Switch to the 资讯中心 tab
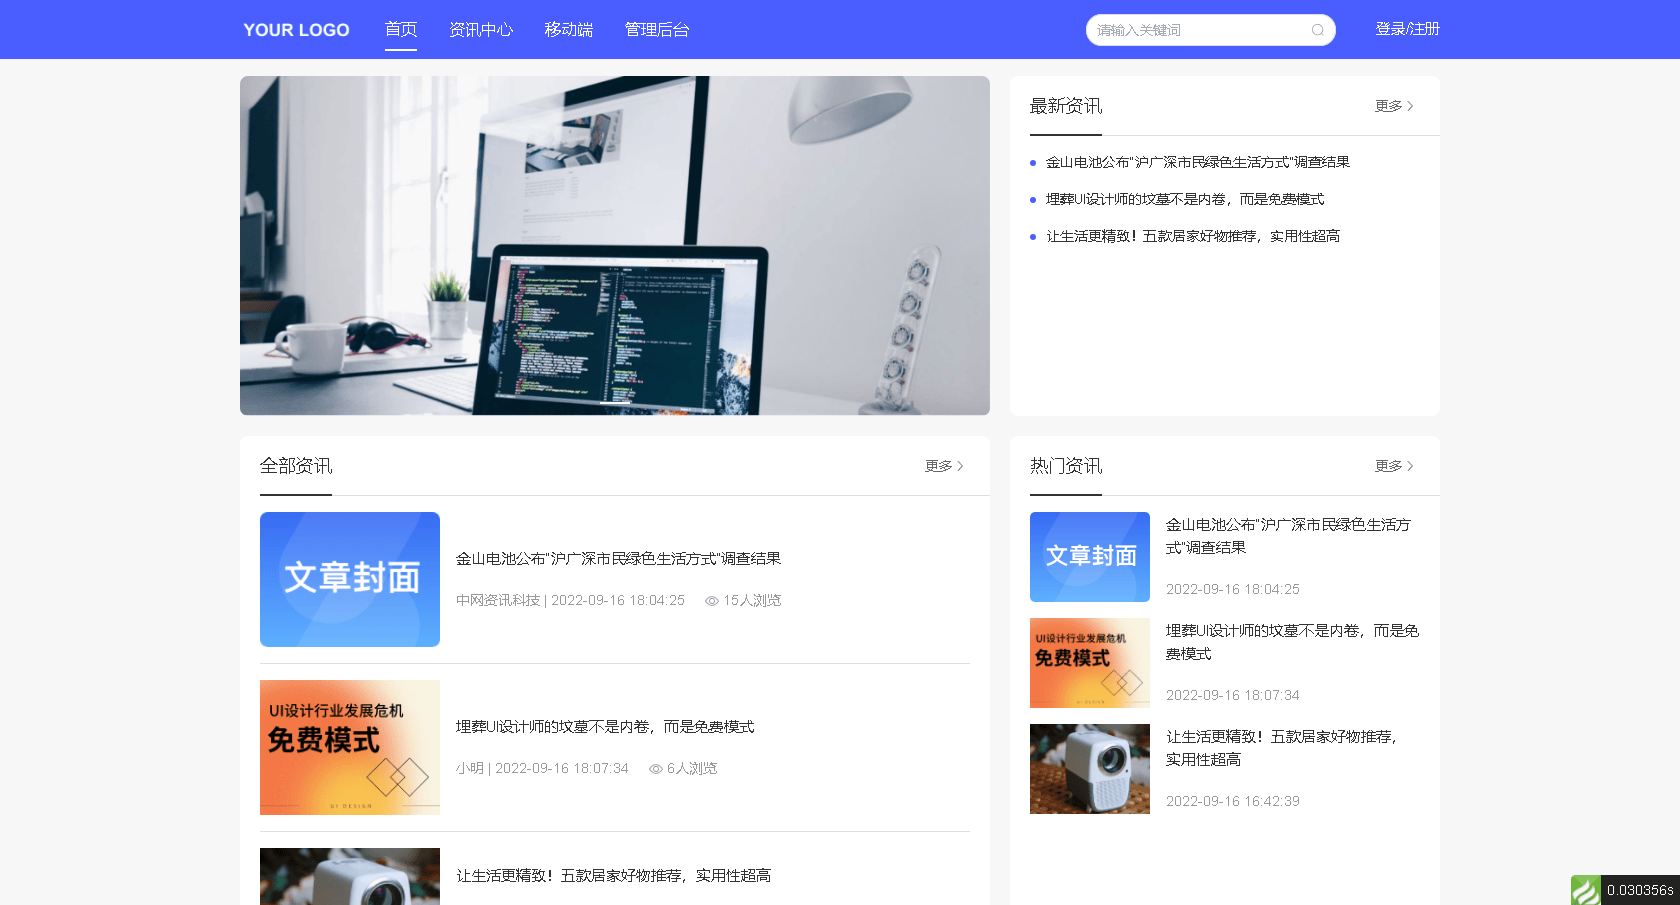The width and height of the screenshot is (1680, 905). (481, 29)
